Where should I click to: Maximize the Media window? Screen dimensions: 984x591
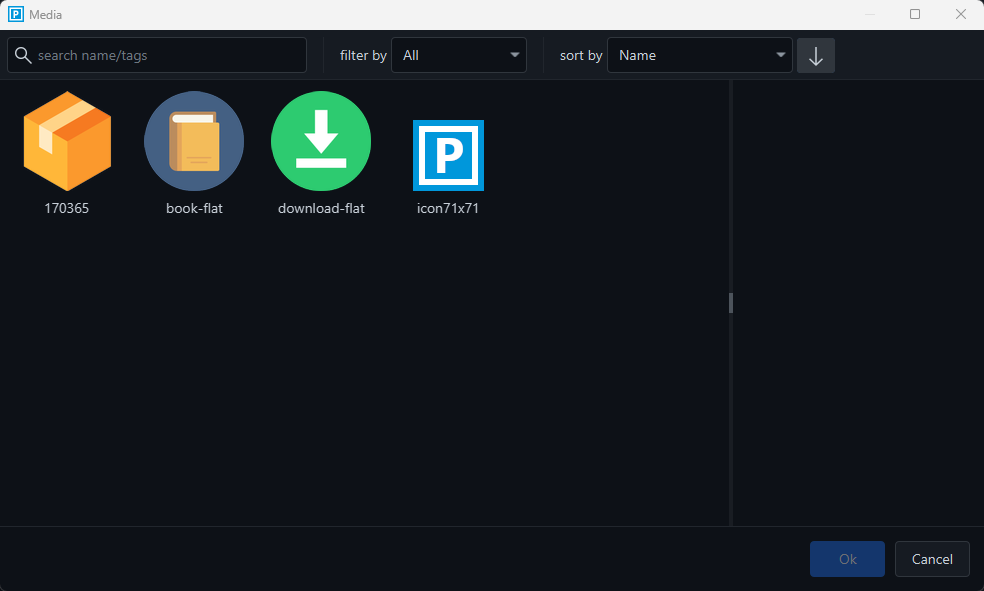(915, 15)
